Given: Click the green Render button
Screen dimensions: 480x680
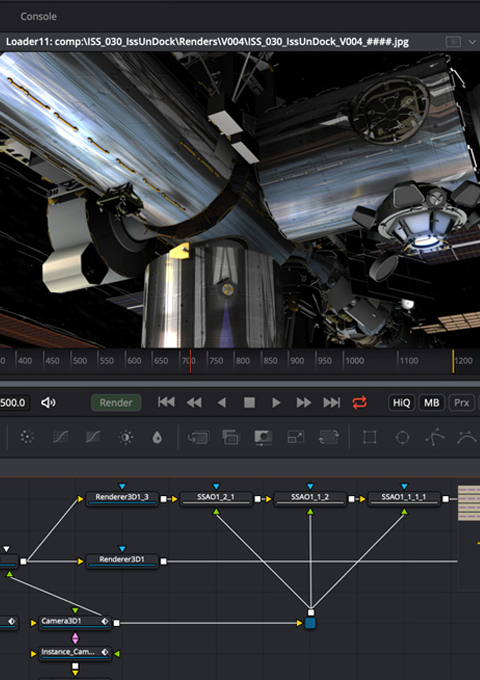Looking at the screenshot, I should (x=116, y=403).
